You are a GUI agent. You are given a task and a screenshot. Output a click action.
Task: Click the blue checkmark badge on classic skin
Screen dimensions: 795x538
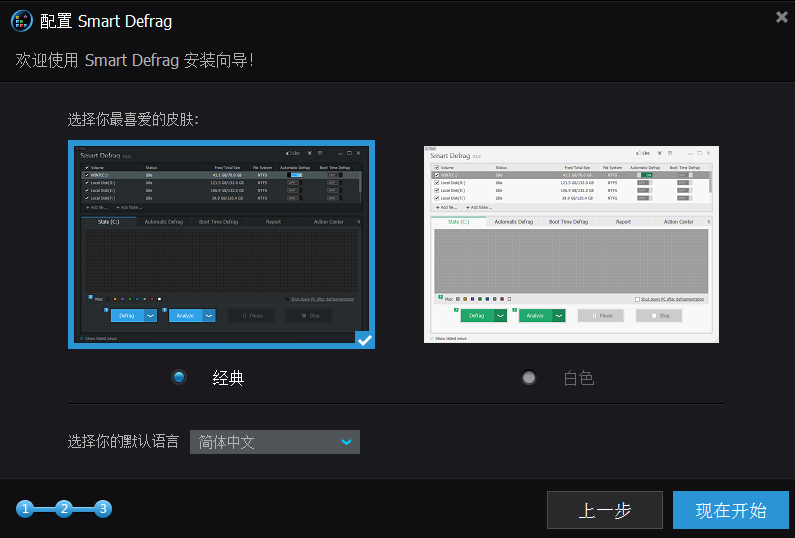click(365, 340)
